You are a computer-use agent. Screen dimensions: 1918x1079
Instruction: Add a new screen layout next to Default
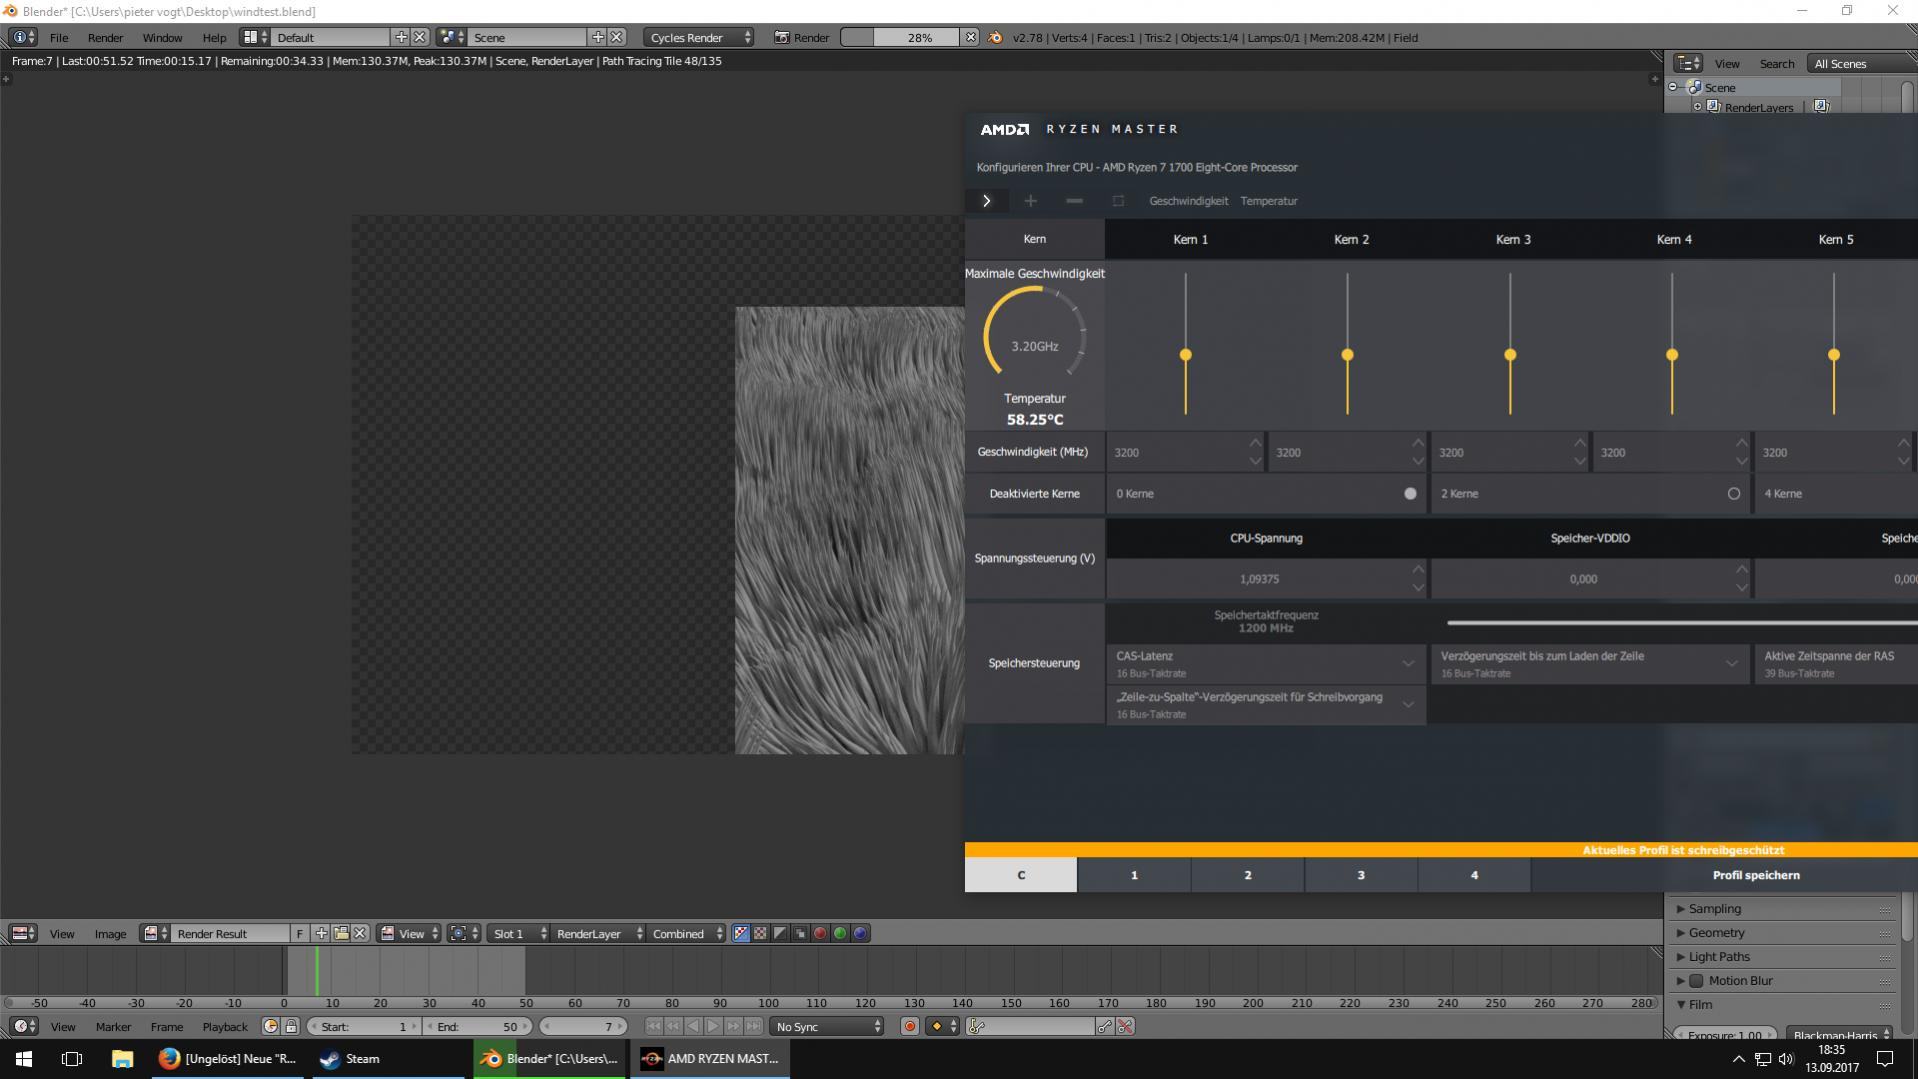pos(401,37)
